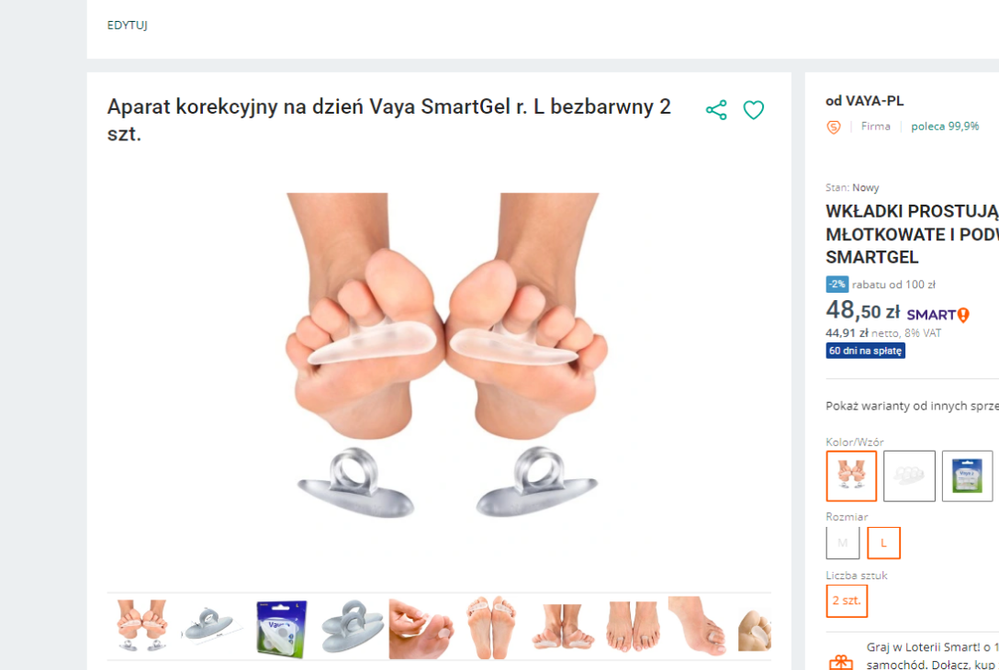999x670 pixels.
Task: Click the share icon next to the title
Action: point(716,110)
